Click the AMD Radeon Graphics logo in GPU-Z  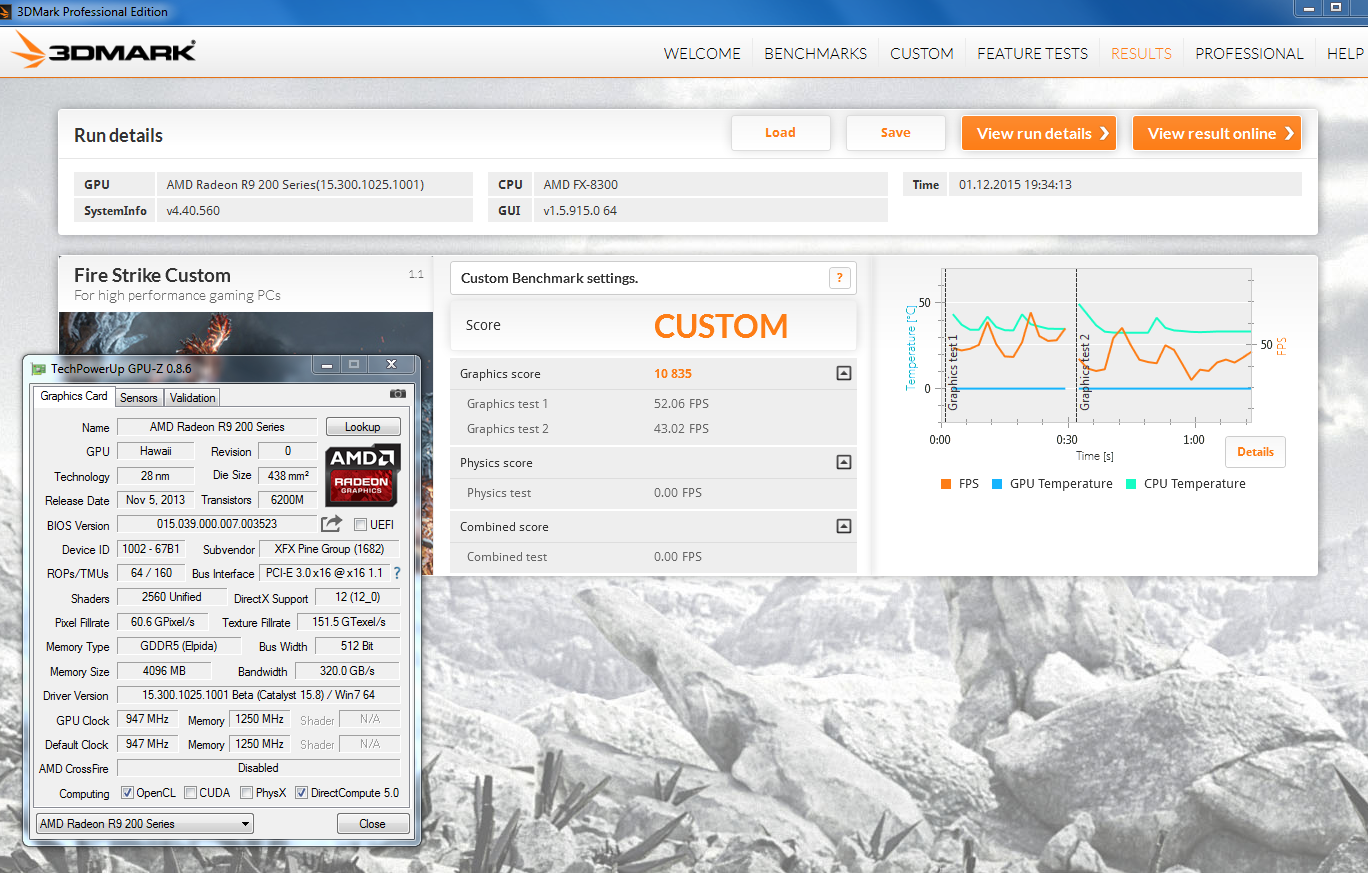pos(363,474)
